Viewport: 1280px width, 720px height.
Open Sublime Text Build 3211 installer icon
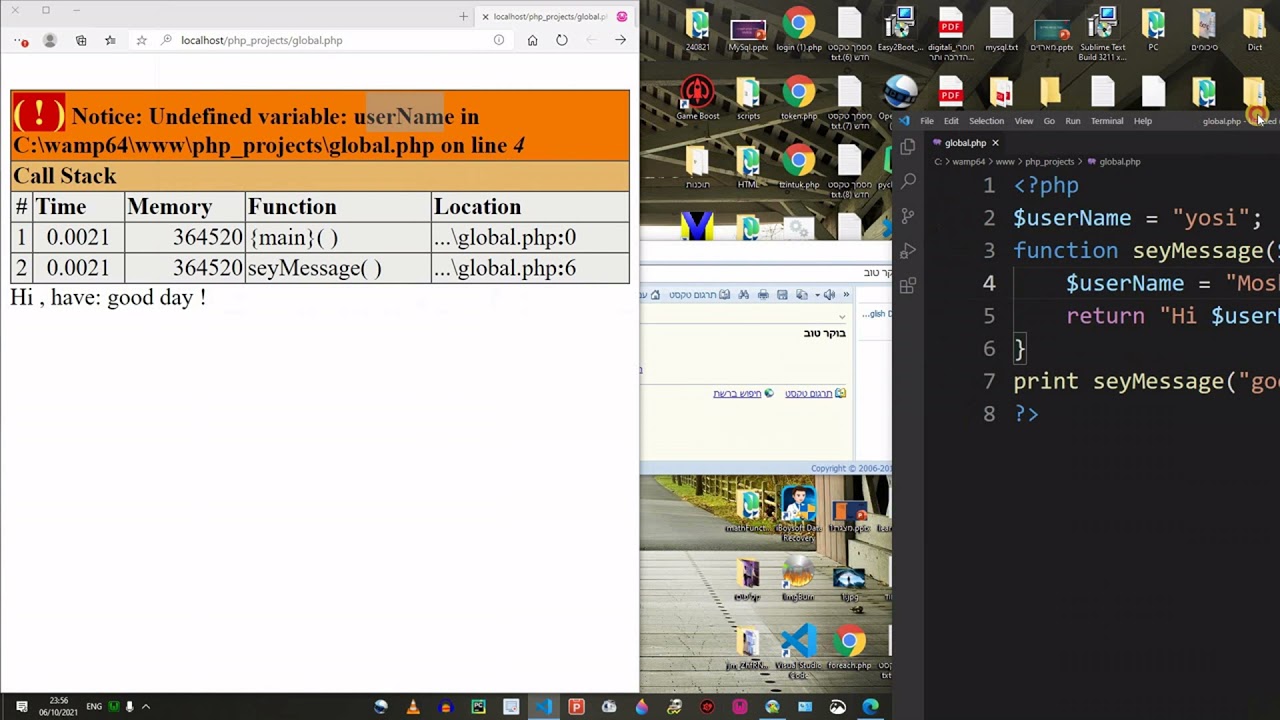[x=1102, y=34]
